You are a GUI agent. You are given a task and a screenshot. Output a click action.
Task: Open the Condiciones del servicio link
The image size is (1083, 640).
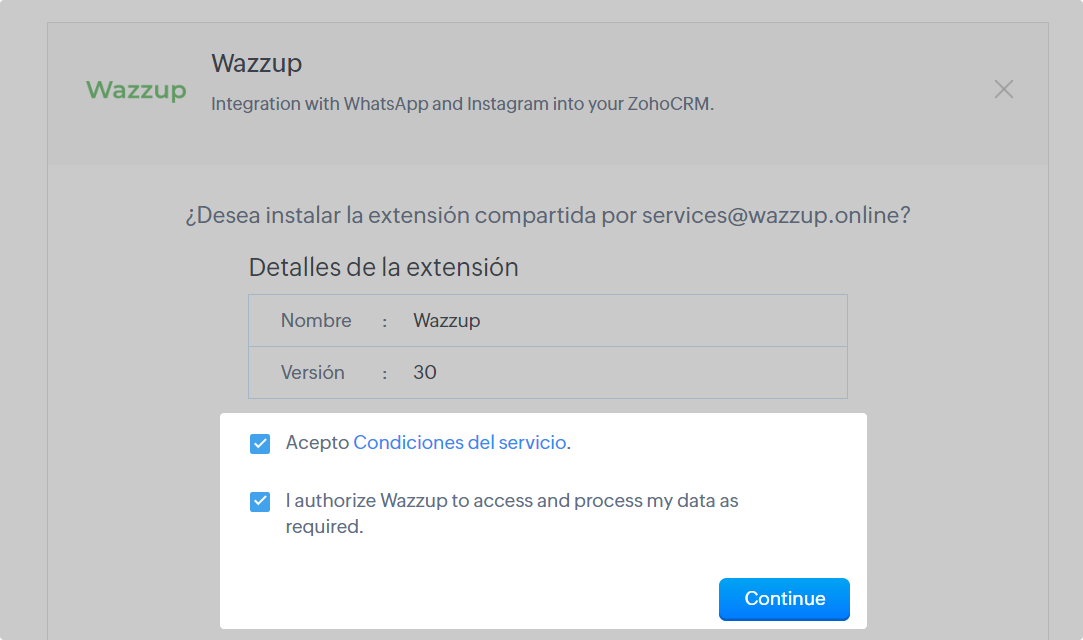click(460, 442)
